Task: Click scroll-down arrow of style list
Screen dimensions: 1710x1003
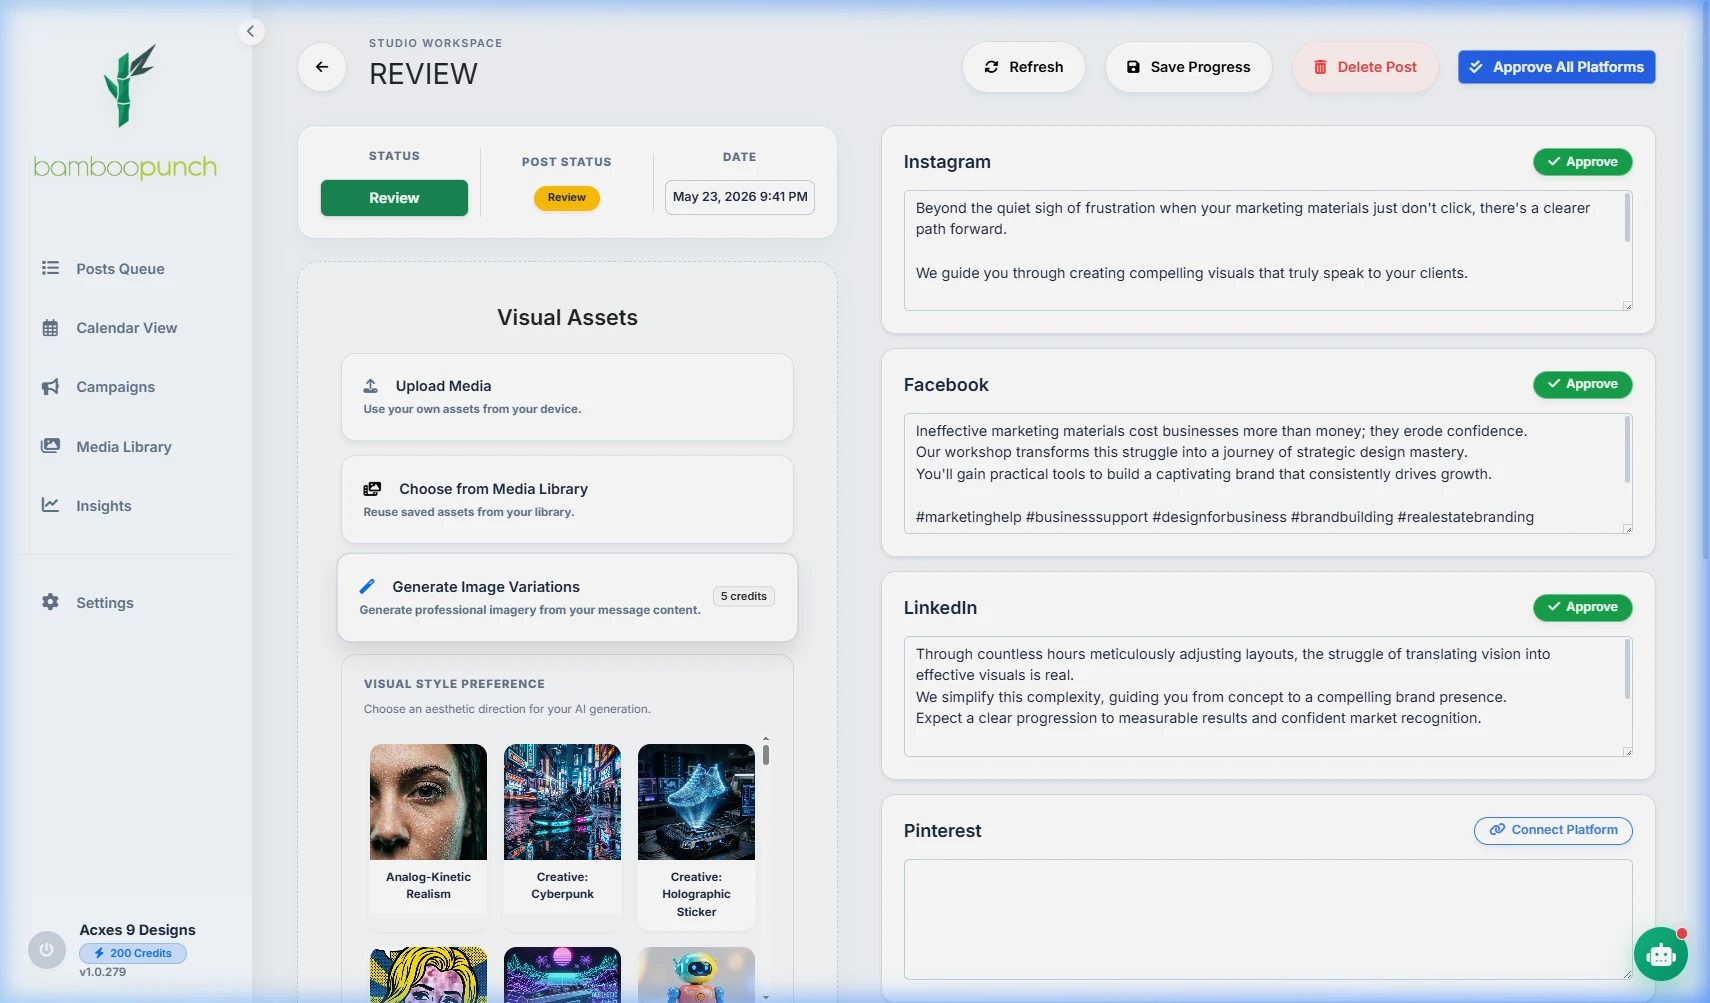Action: [x=766, y=996]
